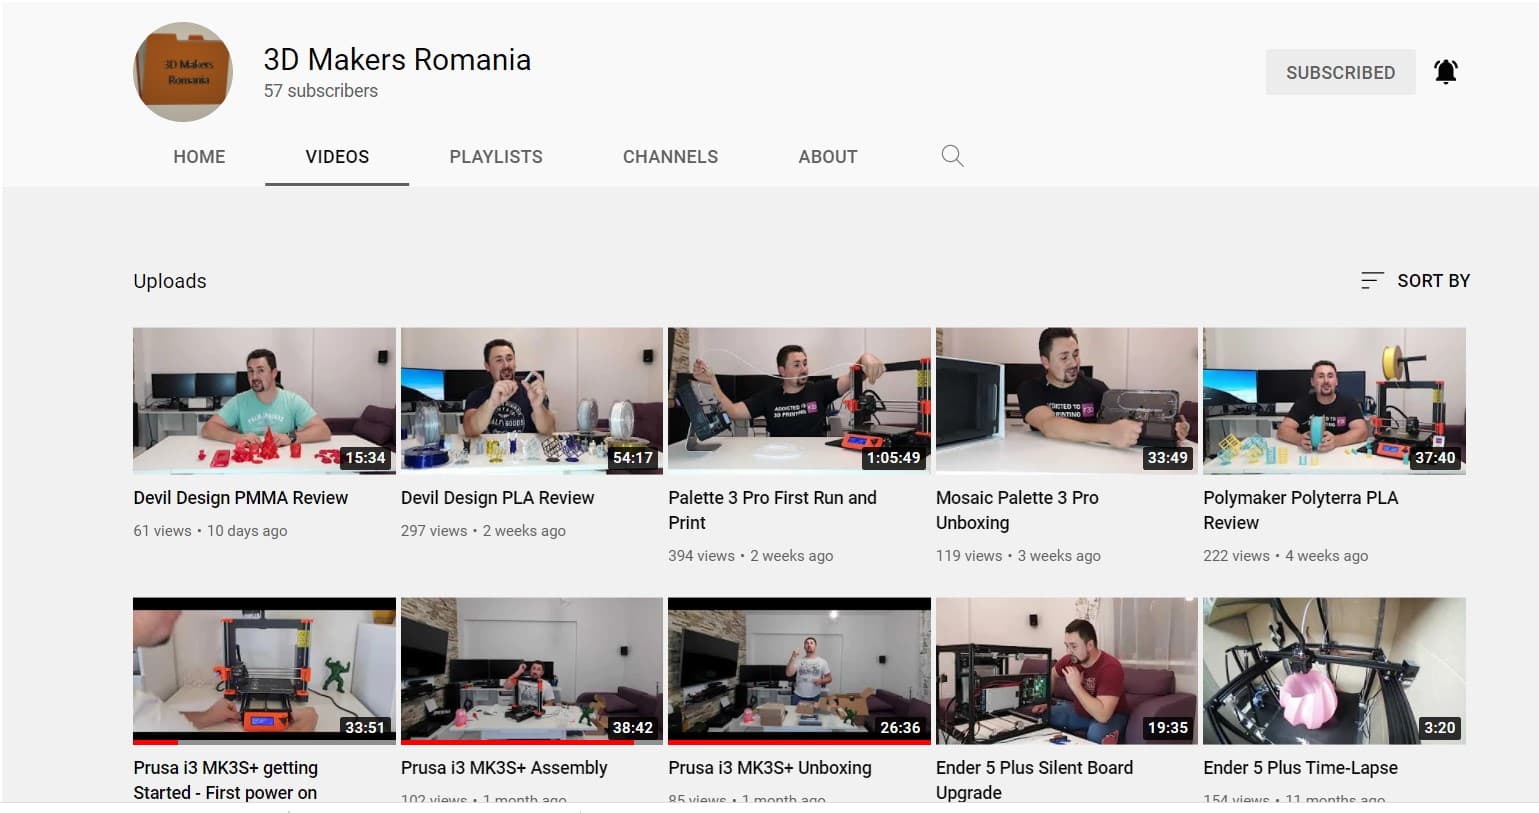Play the Devil Design PMMA Review thumbnail
This screenshot has height=813, width=1539.
click(x=264, y=401)
